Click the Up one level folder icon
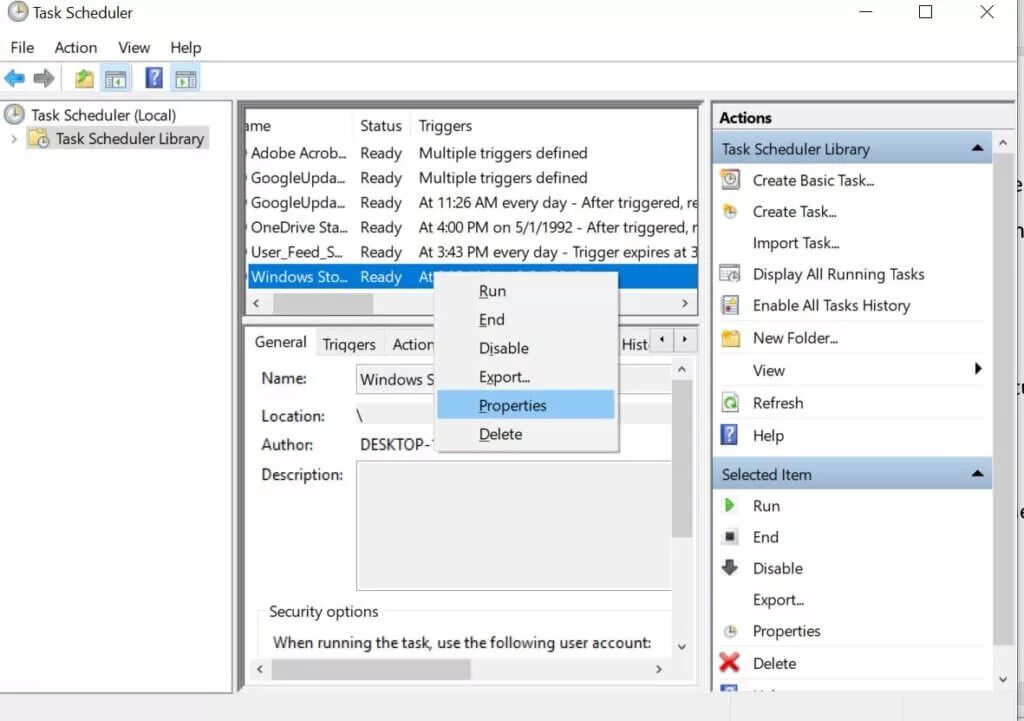The width and height of the screenshot is (1024, 721). (x=84, y=79)
